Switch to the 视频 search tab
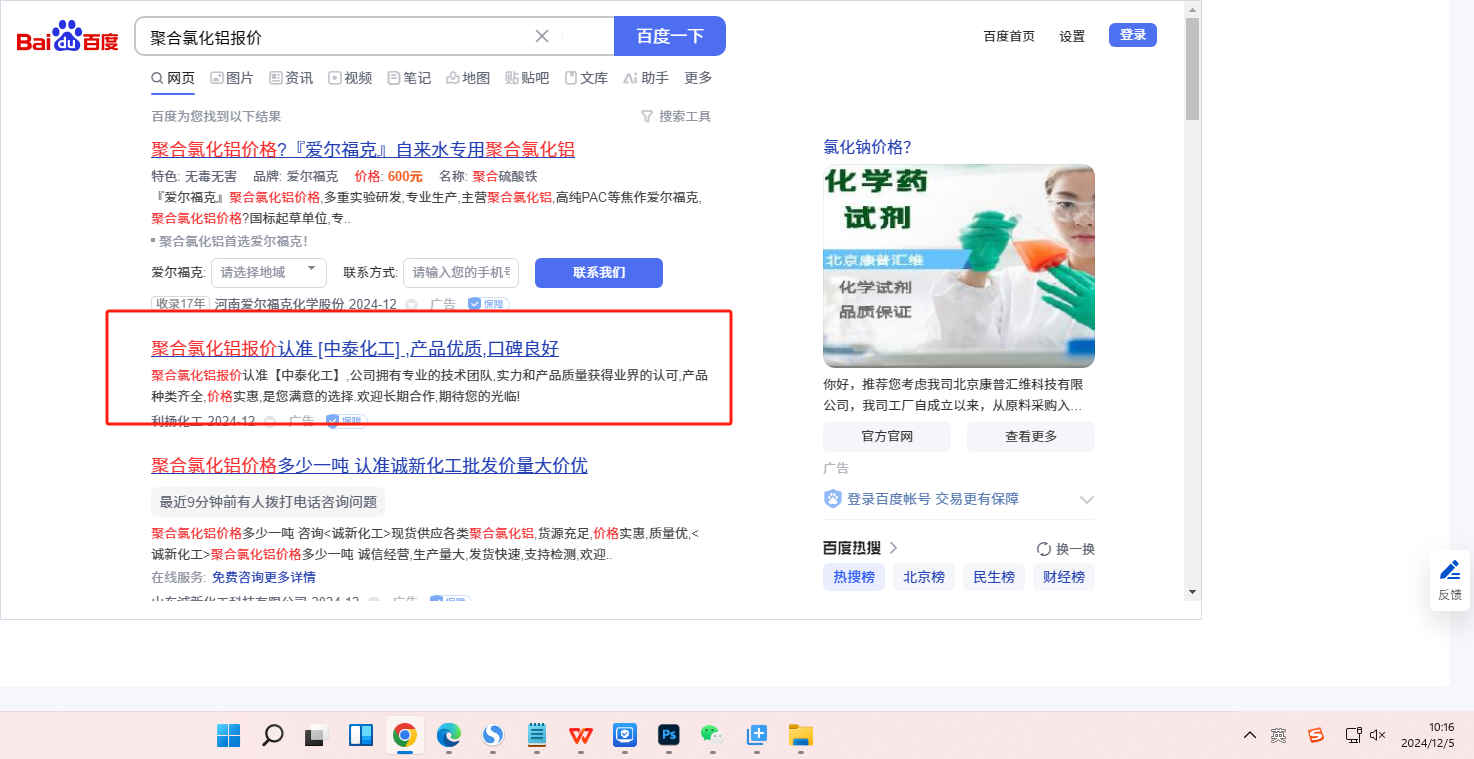The height and width of the screenshot is (759, 1474). (x=350, y=78)
